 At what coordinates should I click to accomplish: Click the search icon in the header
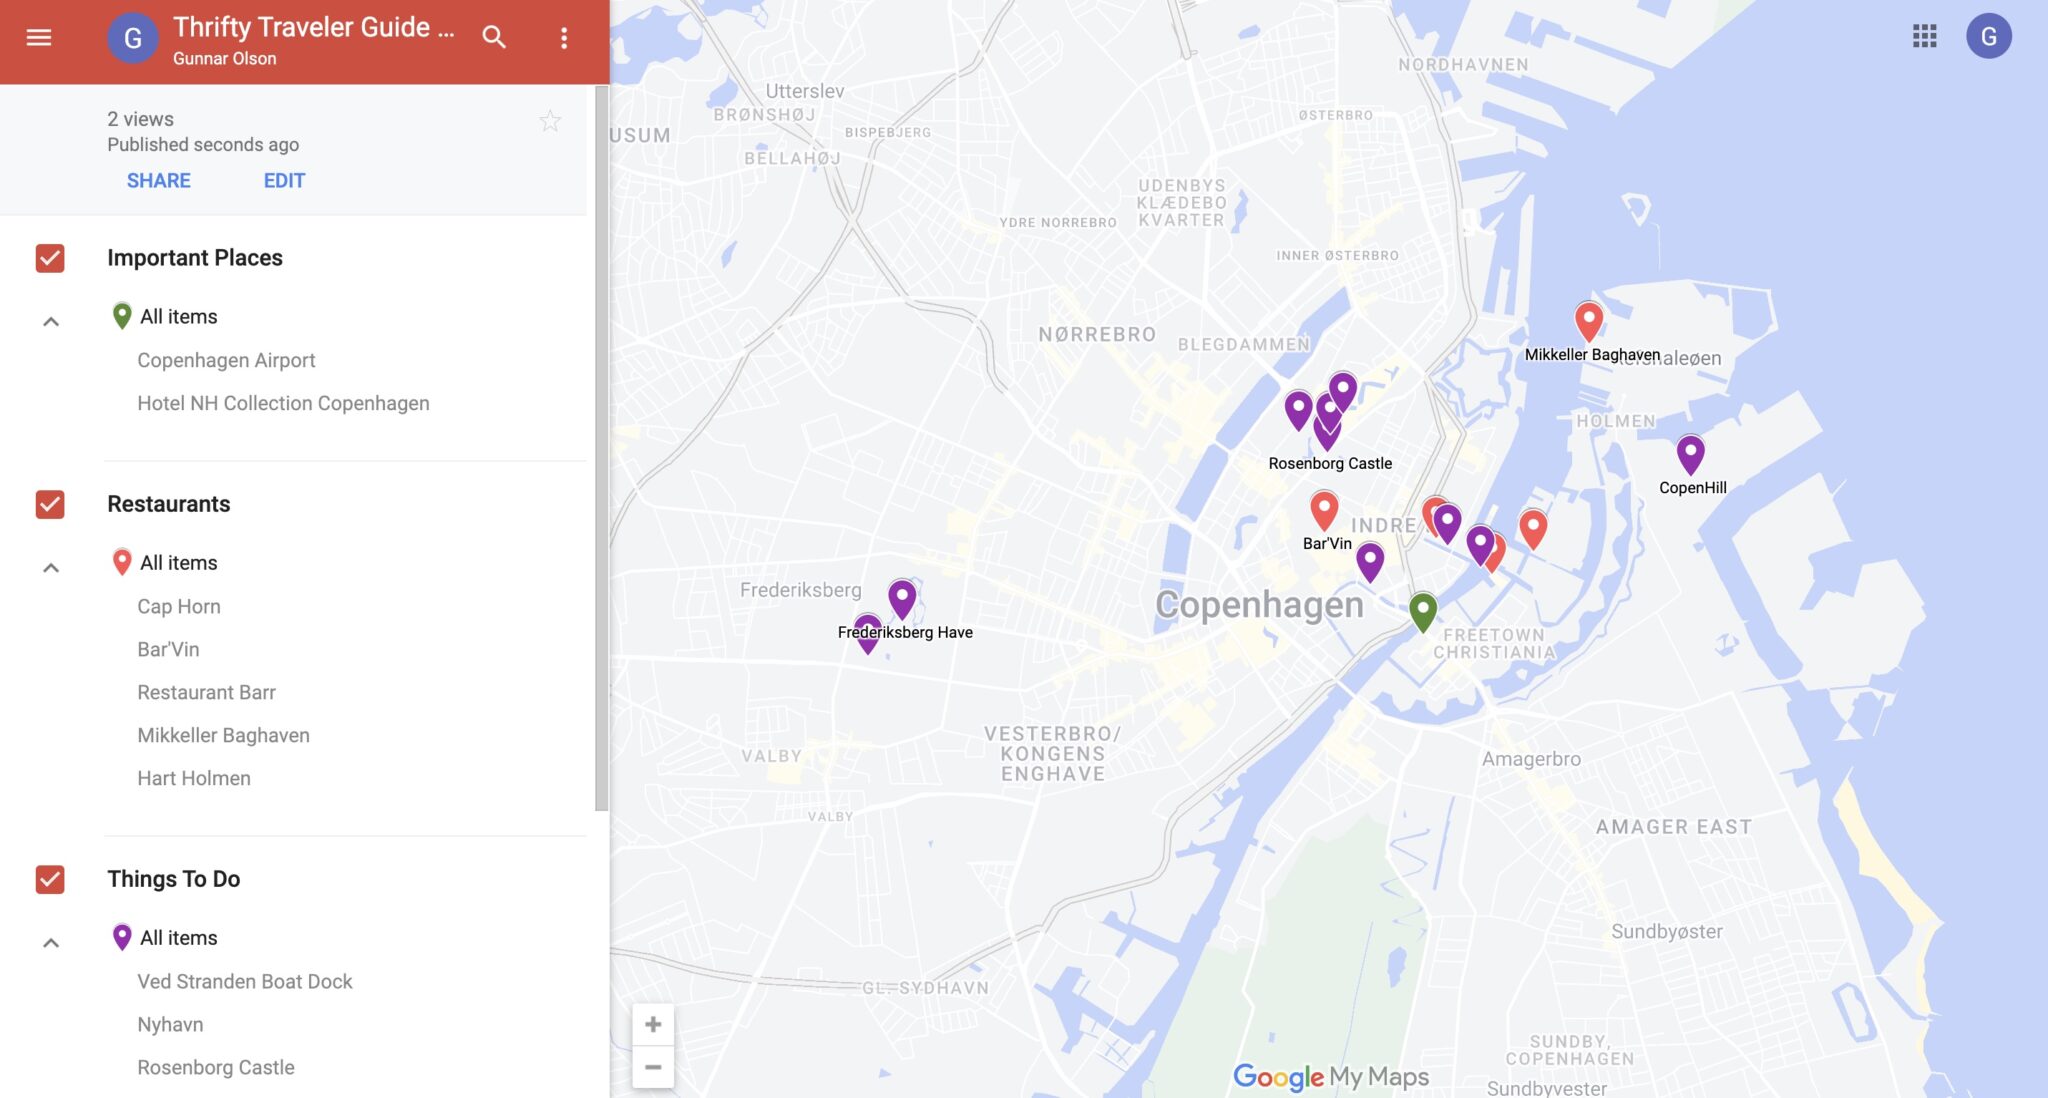(x=494, y=37)
